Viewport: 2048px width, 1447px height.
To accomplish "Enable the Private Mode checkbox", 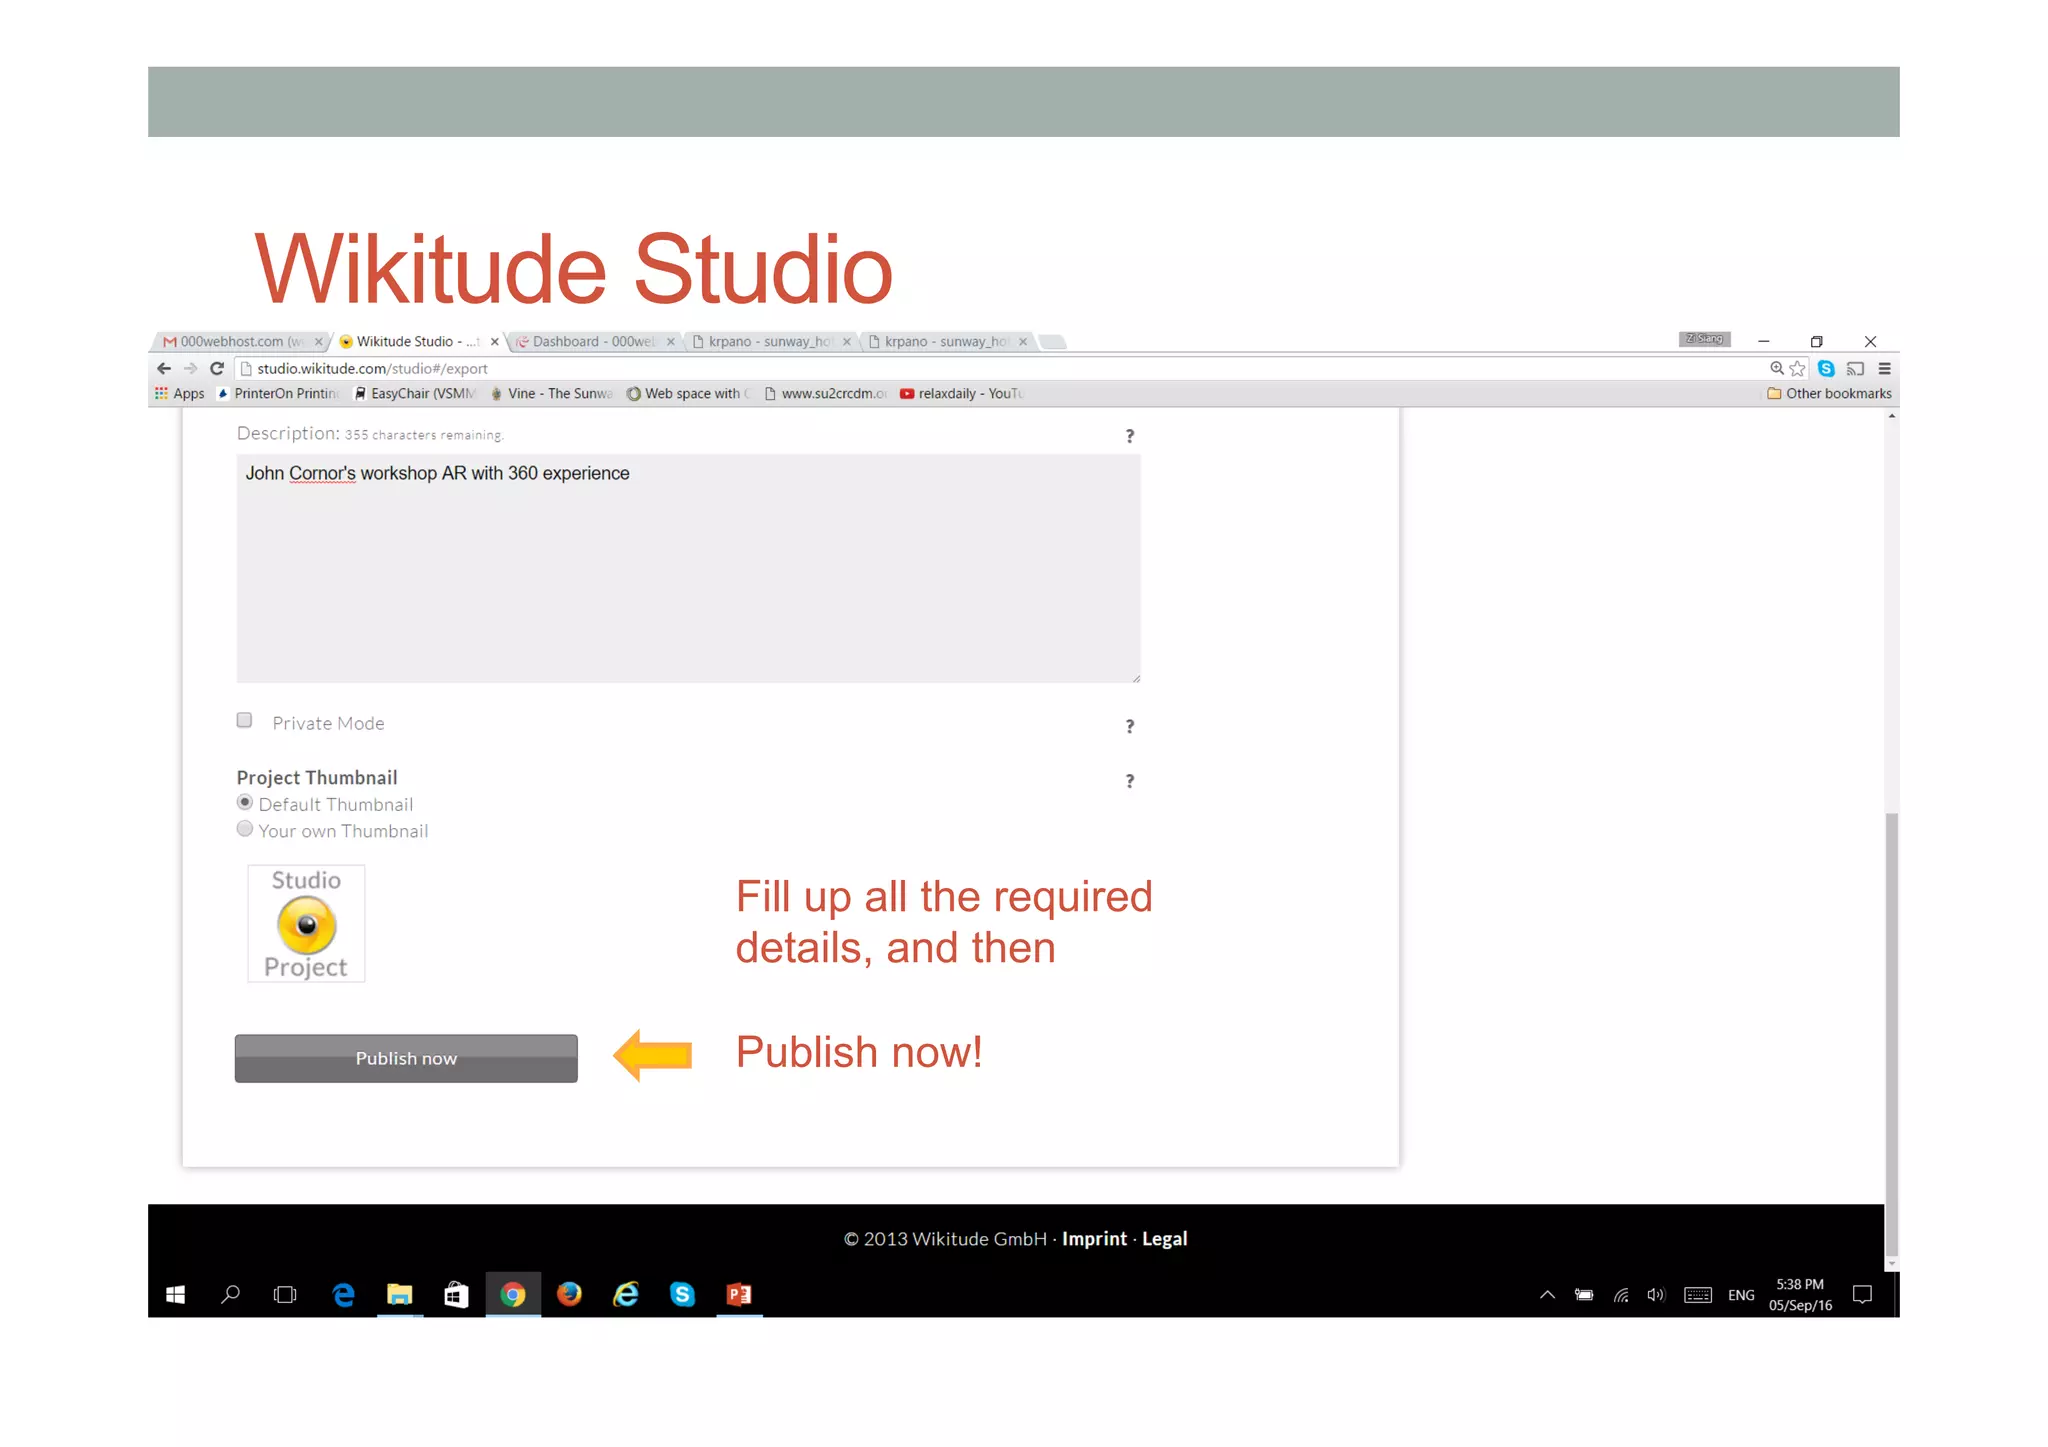I will click(x=244, y=721).
